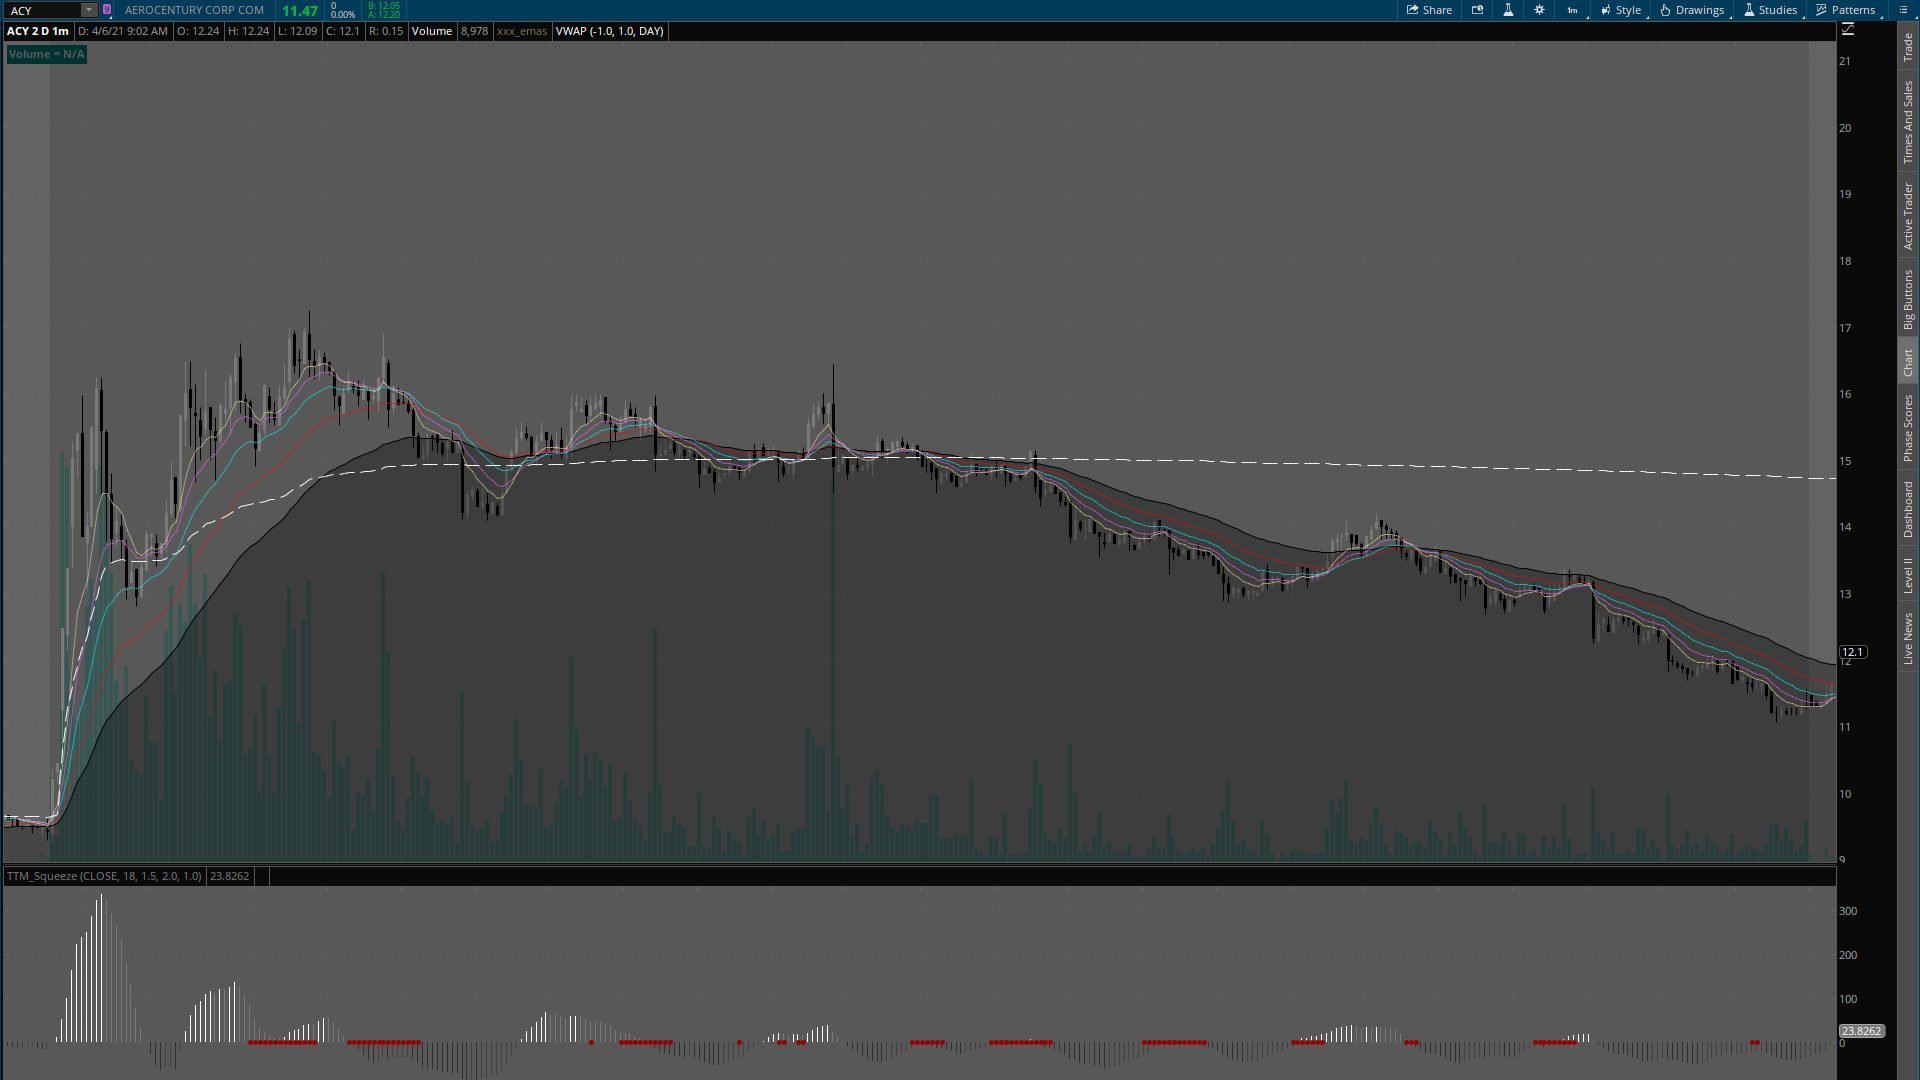Click the price axis scale icon
This screenshot has width=1920, height=1080.
click(1847, 30)
